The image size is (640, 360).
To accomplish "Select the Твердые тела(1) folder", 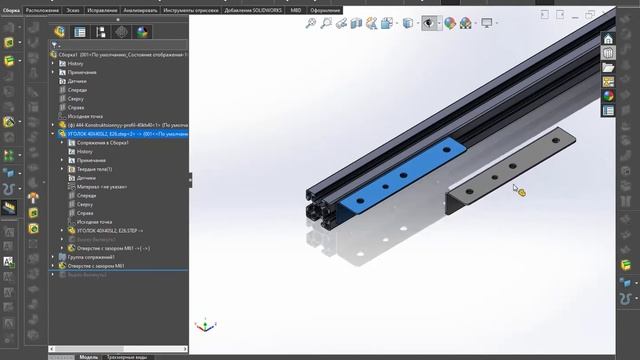I will (90, 169).
